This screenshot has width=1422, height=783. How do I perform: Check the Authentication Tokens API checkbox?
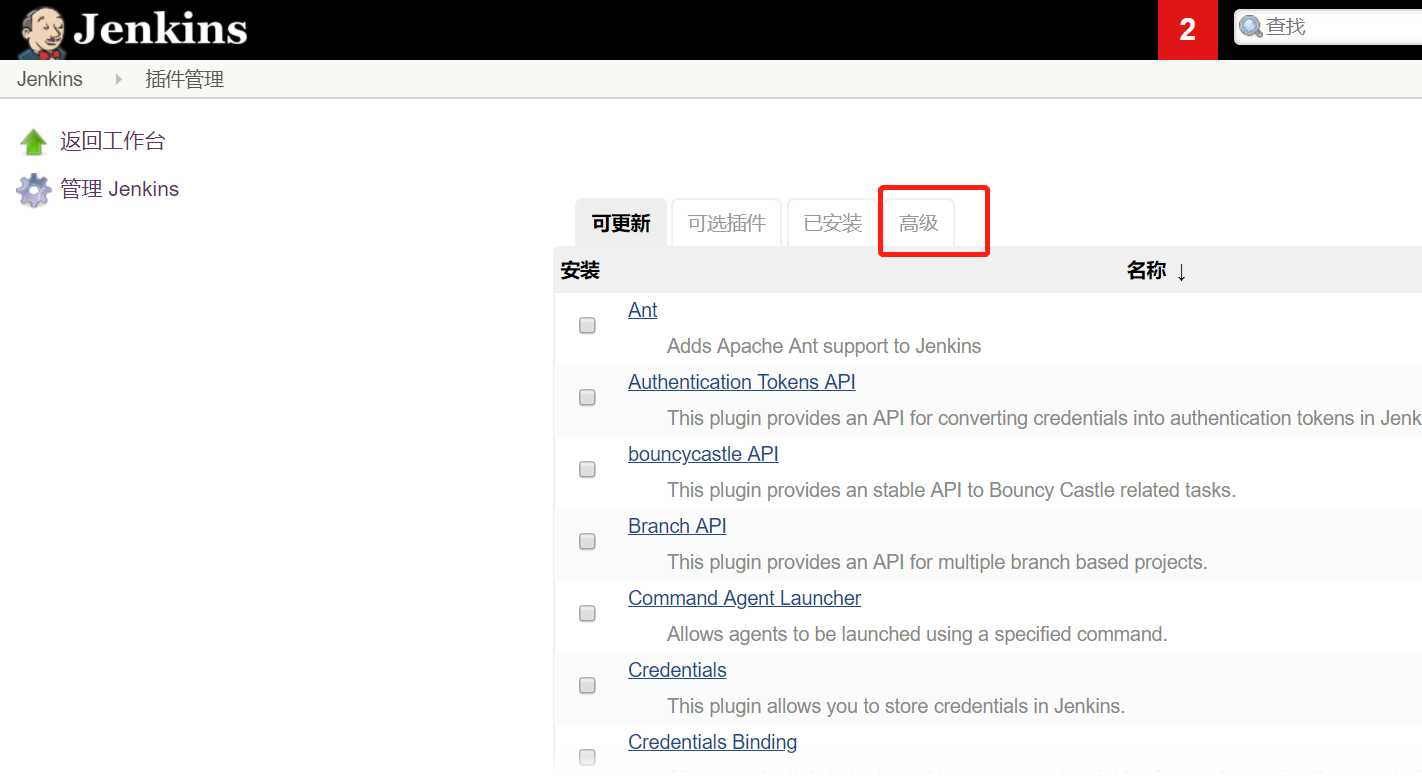tap(588, 397)
